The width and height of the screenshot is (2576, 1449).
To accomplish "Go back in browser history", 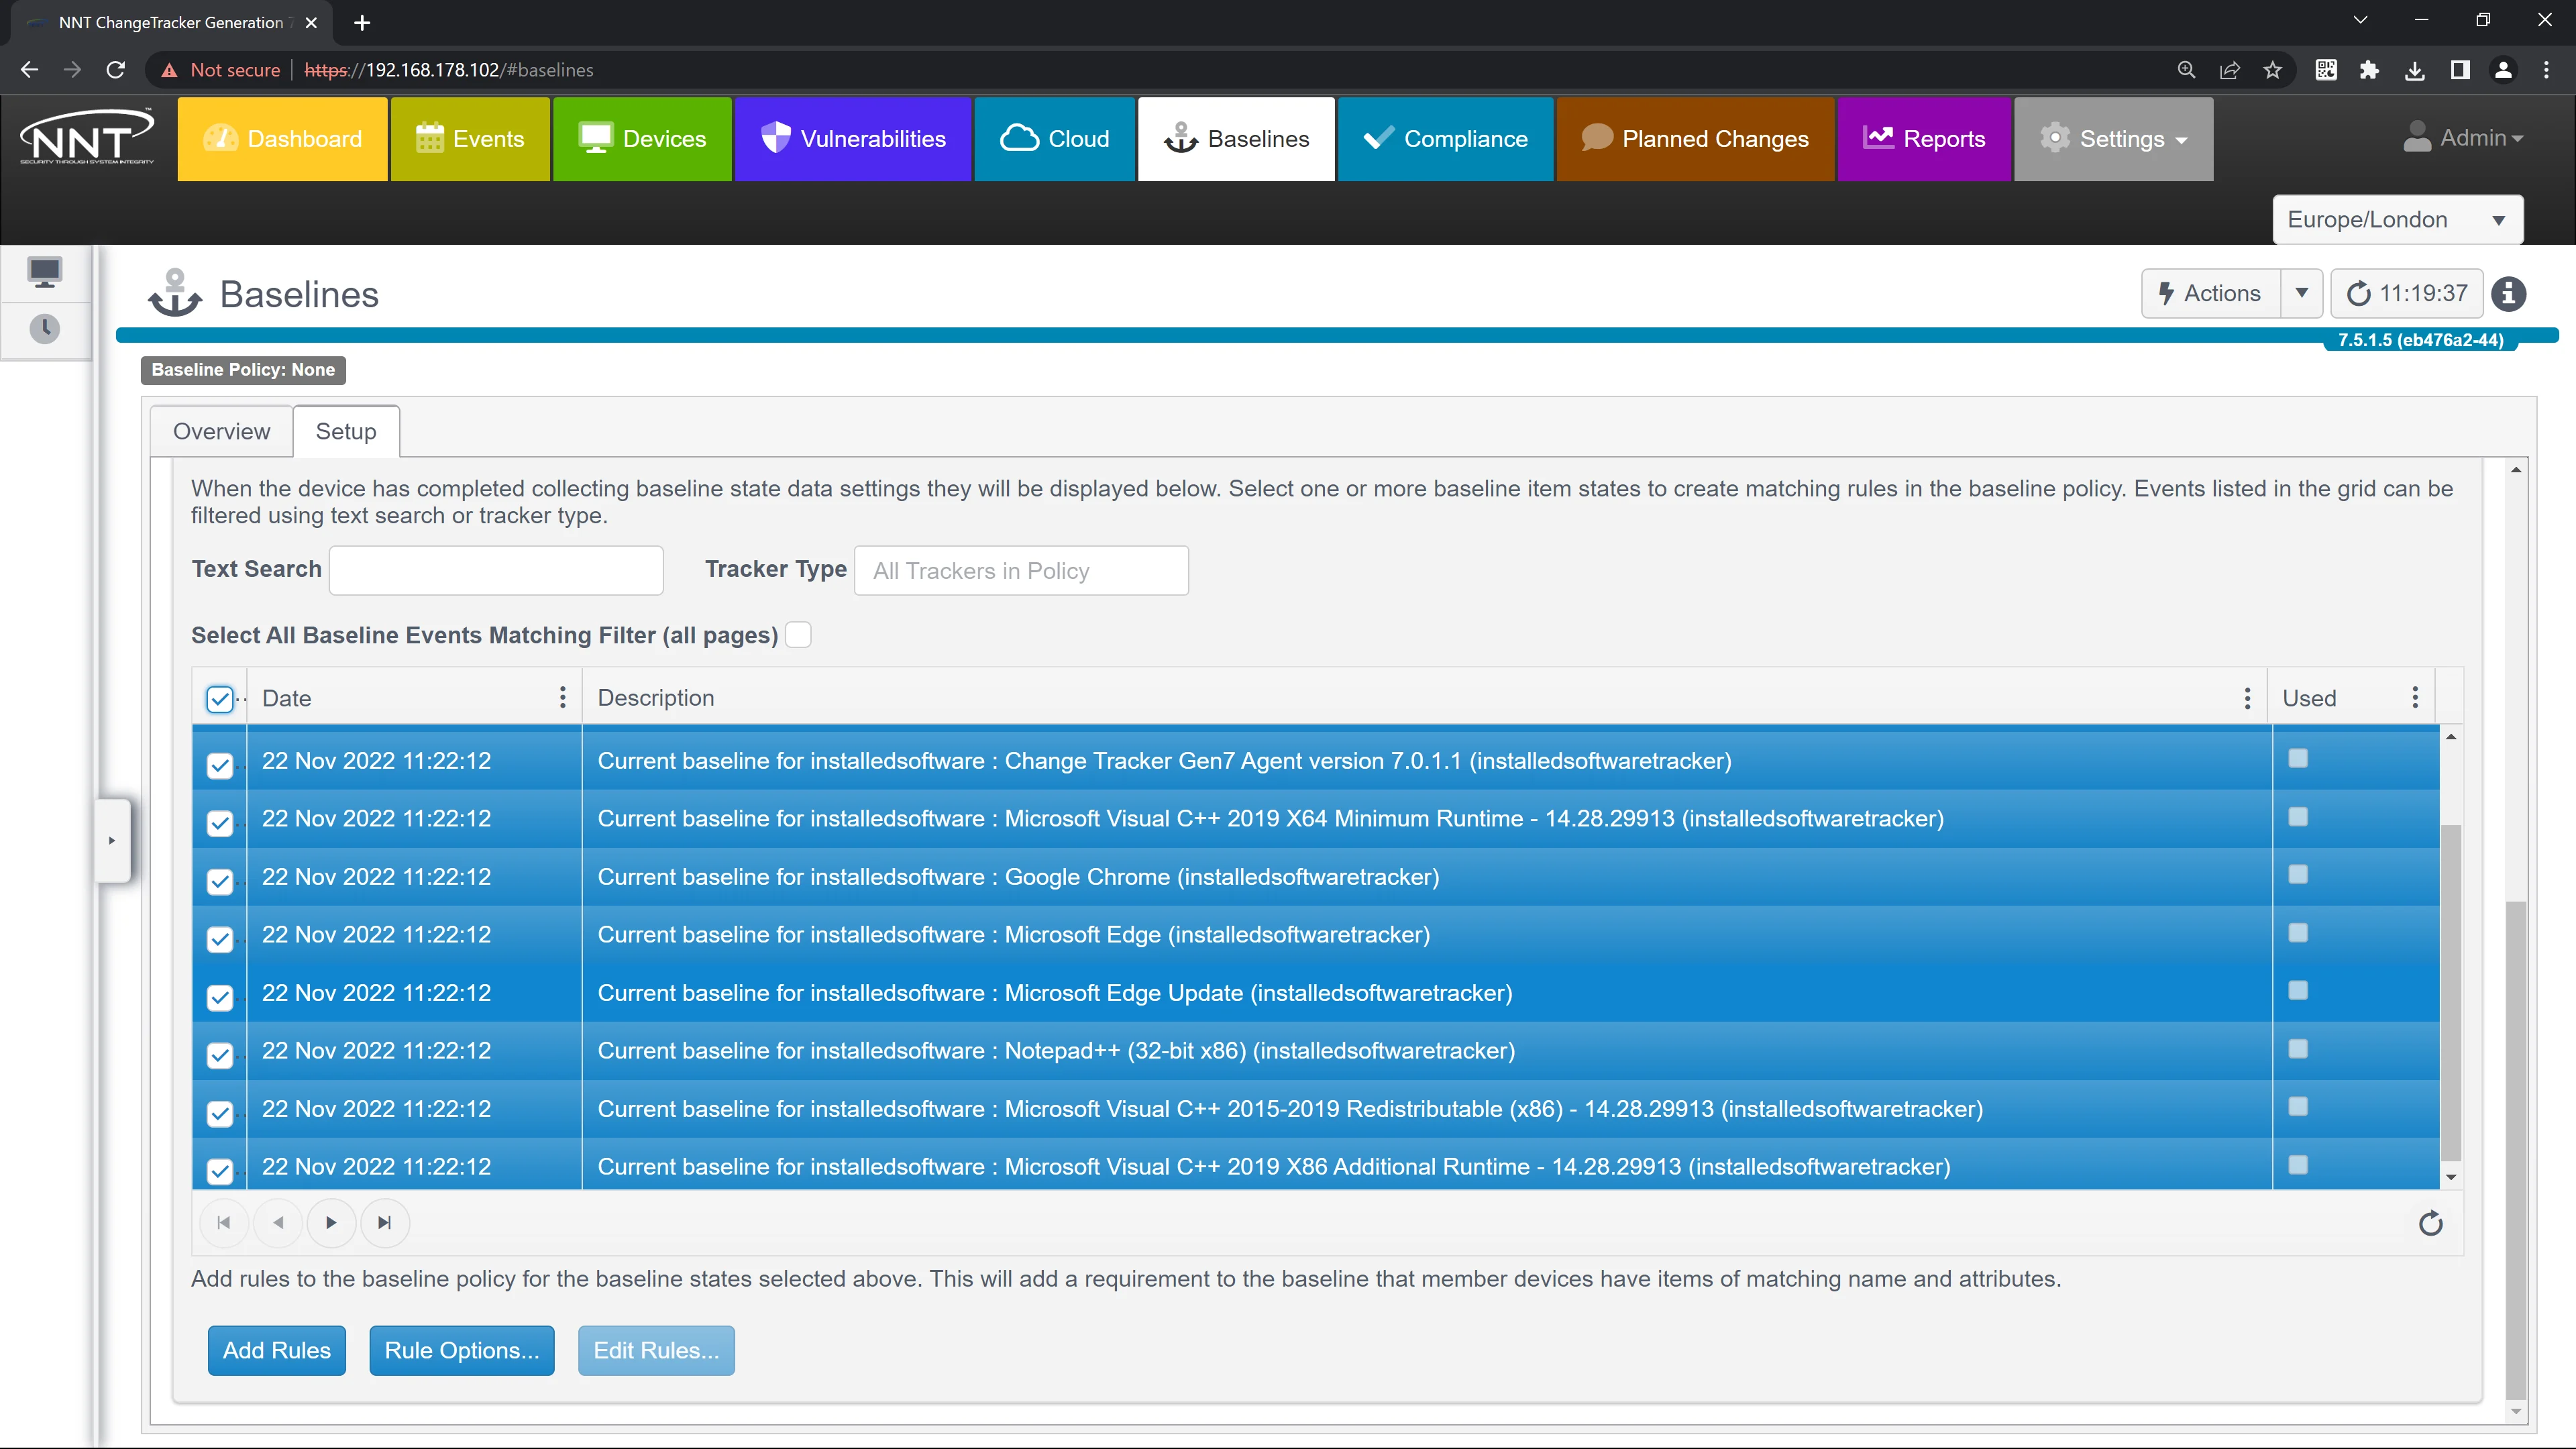I will pyautogui.click(x=29, y=70).
